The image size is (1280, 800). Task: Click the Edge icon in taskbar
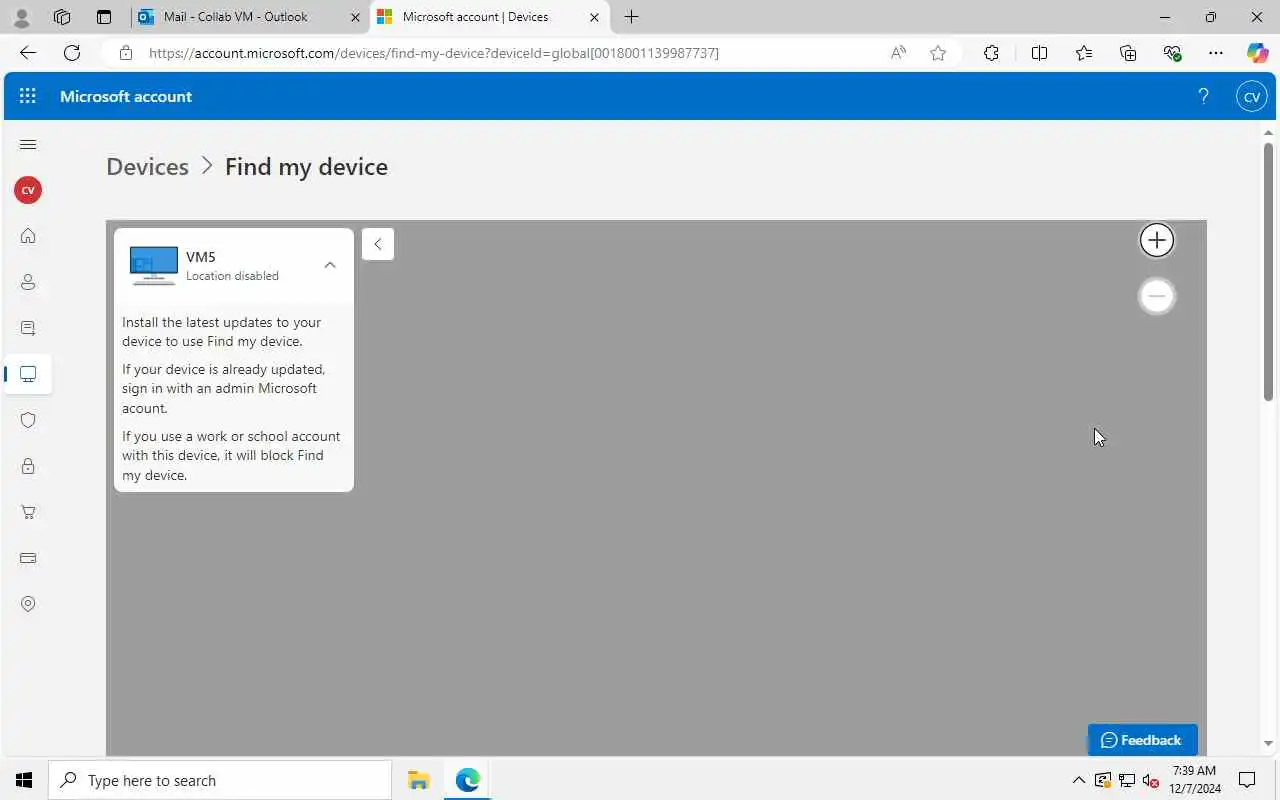click(468, 780)
